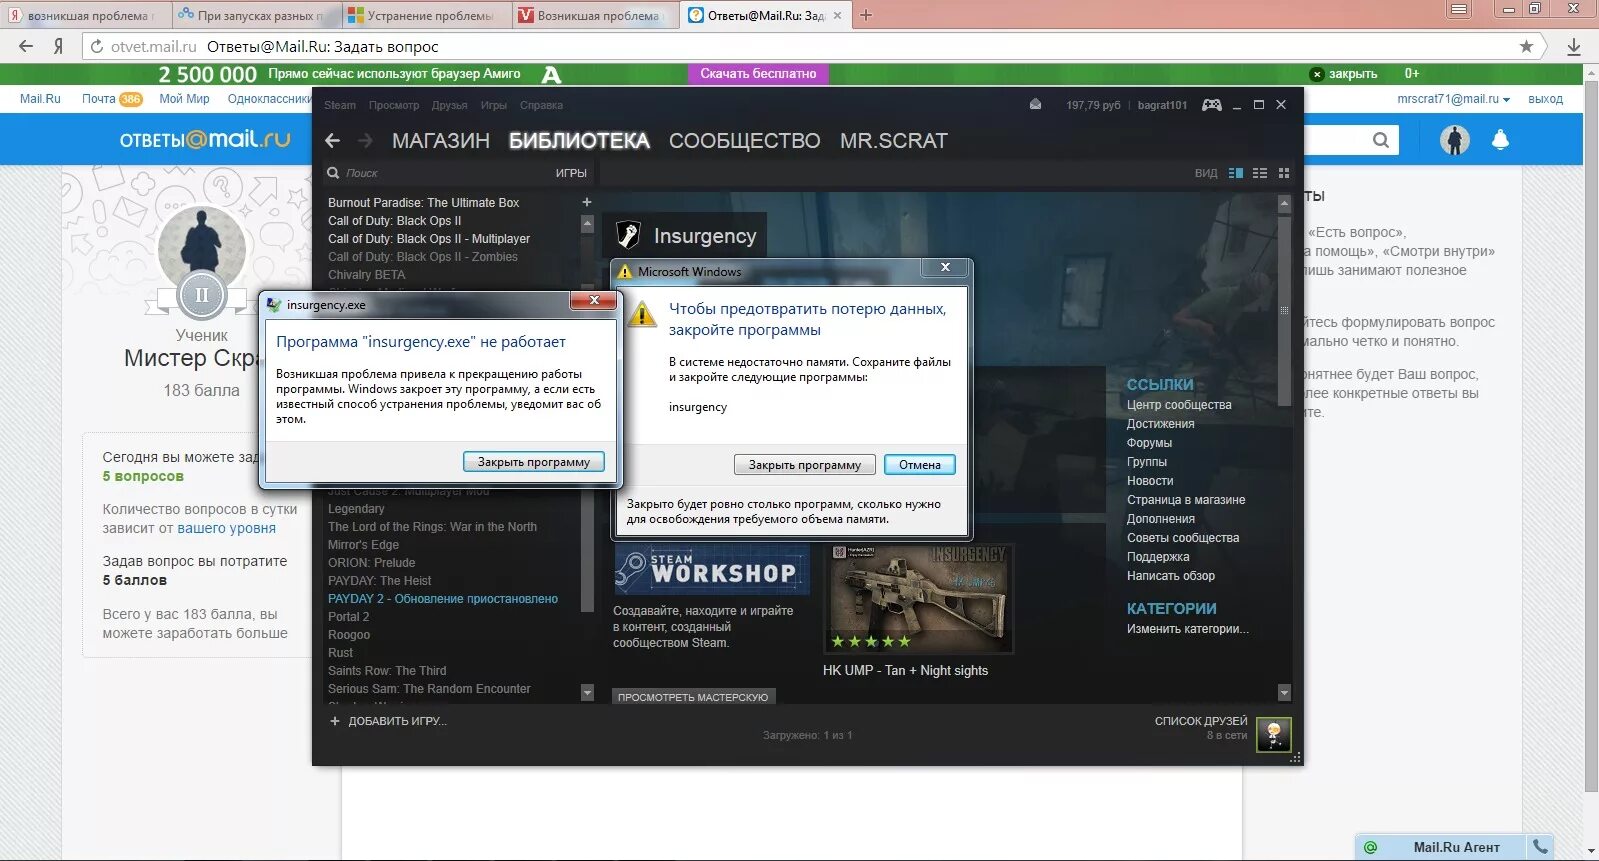Bookmark page with star icon
Viewport: 1599px width, 861px height.
(1526, 46)
